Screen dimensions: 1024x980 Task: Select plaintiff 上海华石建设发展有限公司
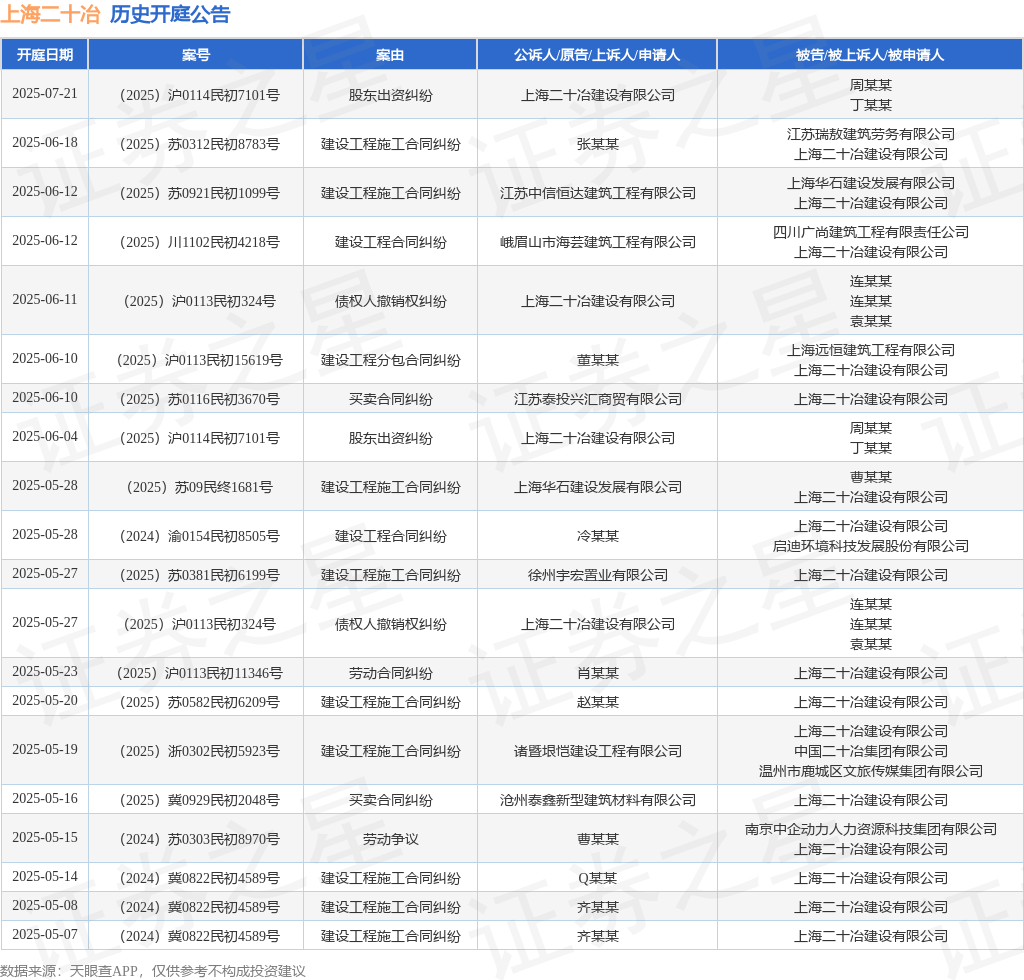point(598,487)
